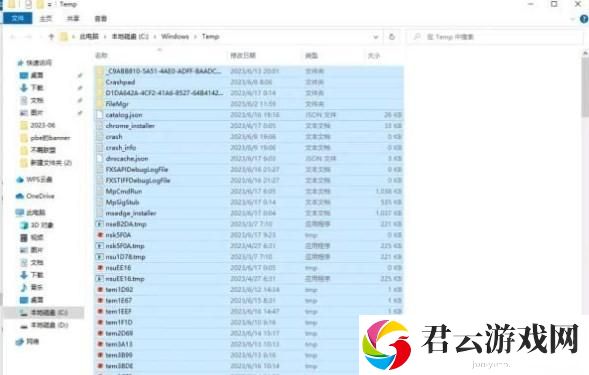Image resolution: width=589 pixels, height=375 pixels.
Task: Click the Crashpad folder icon
Action: click(100, 82)
